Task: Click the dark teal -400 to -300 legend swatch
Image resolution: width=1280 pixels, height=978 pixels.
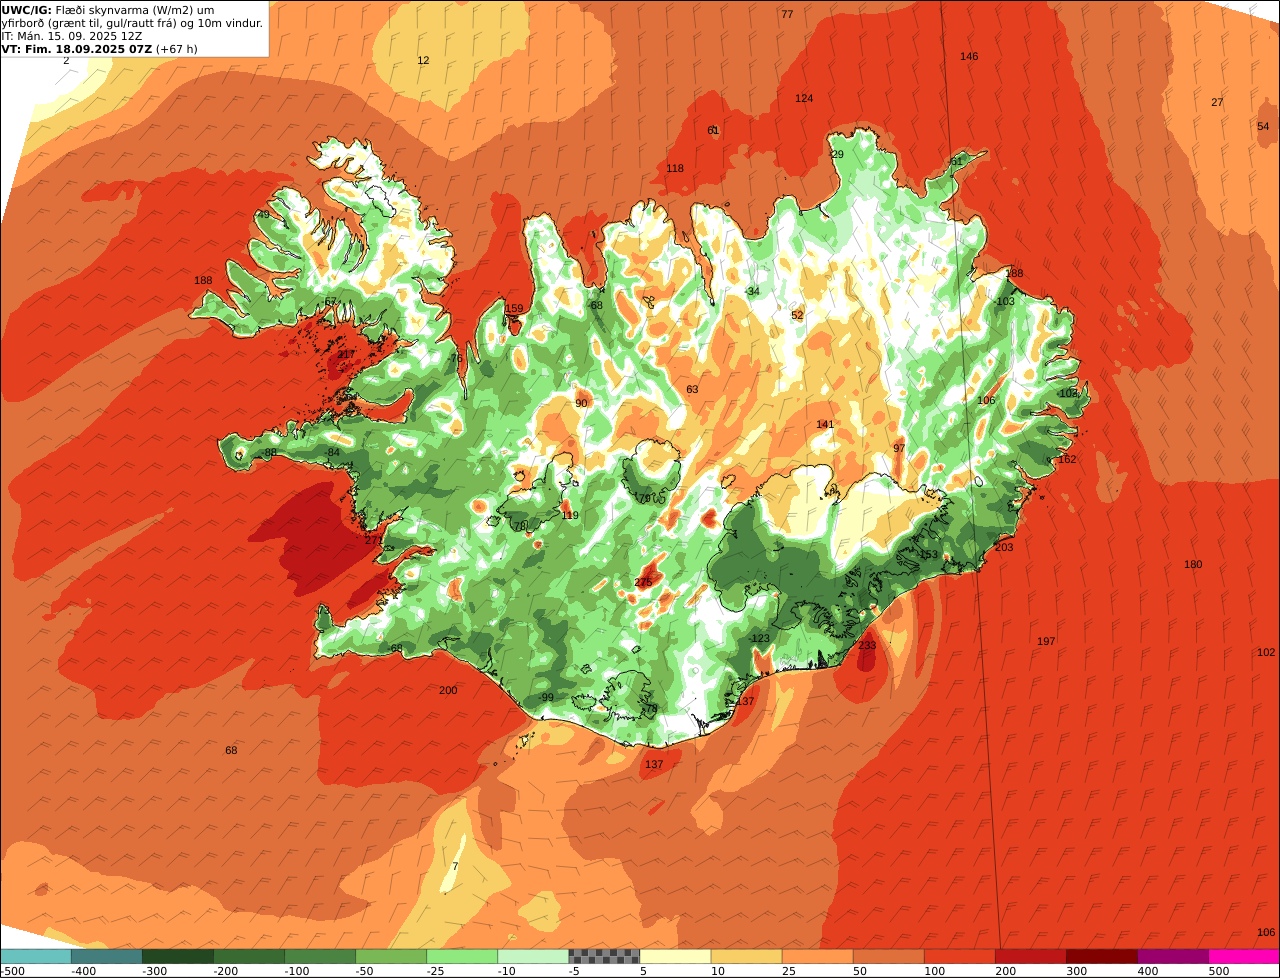Action: click(x=107, y=956)
